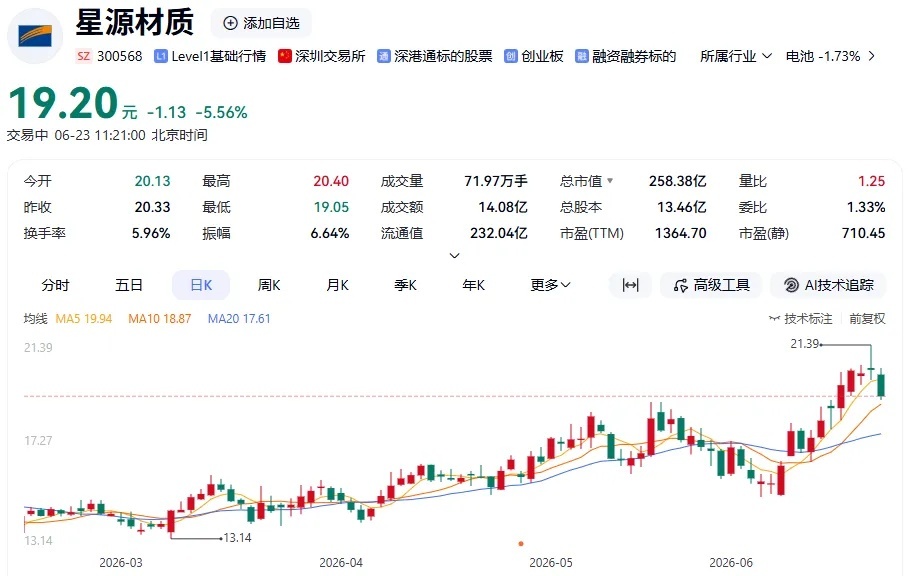Click the MA20 17.61 indicator label
912x576 pixels.
coord(239,318)
